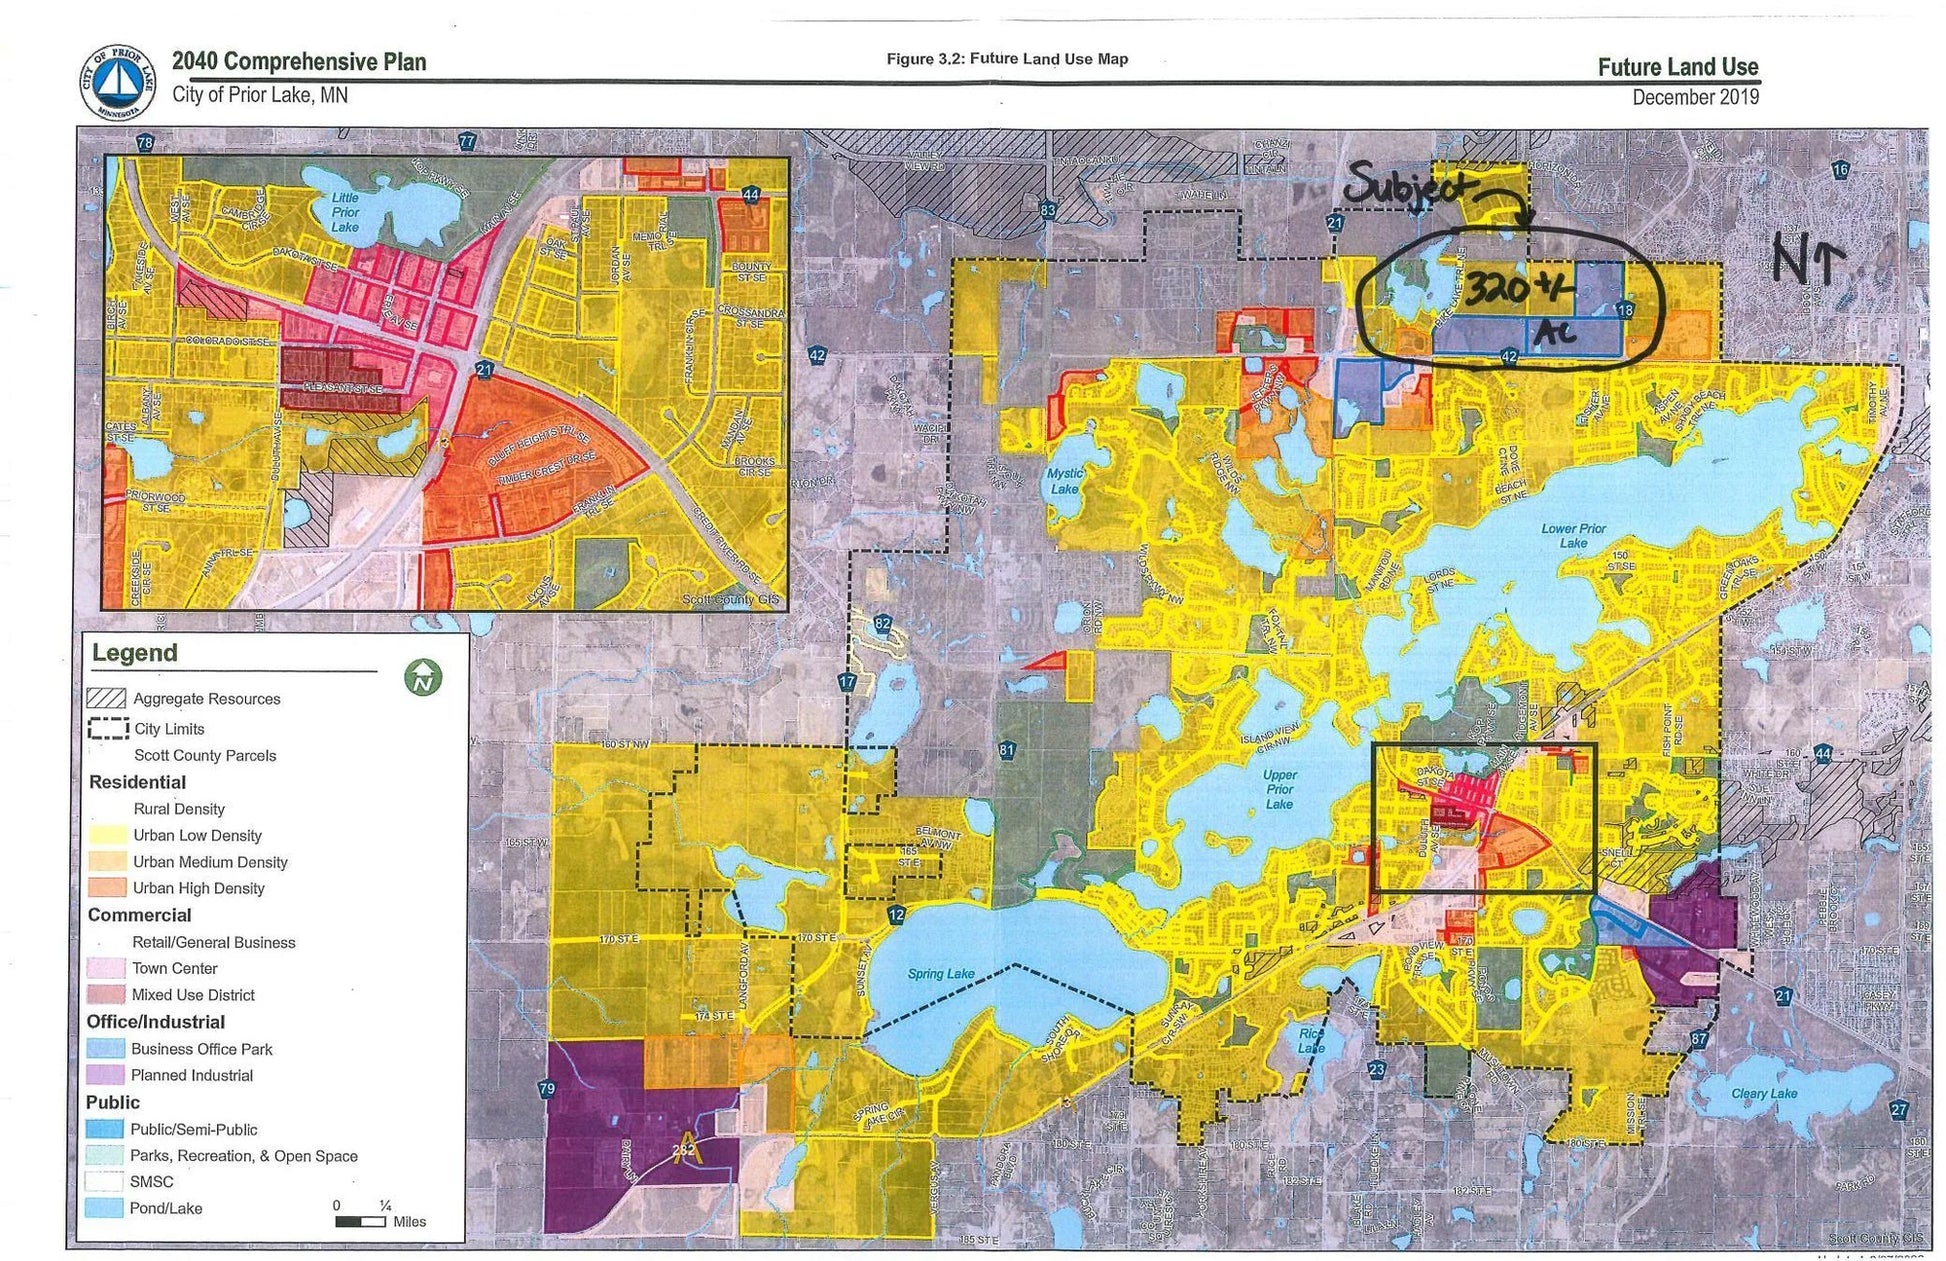Click the Future Land Use title heading
Viewport: 1946px width, 1261px height.
[1677, 67]
